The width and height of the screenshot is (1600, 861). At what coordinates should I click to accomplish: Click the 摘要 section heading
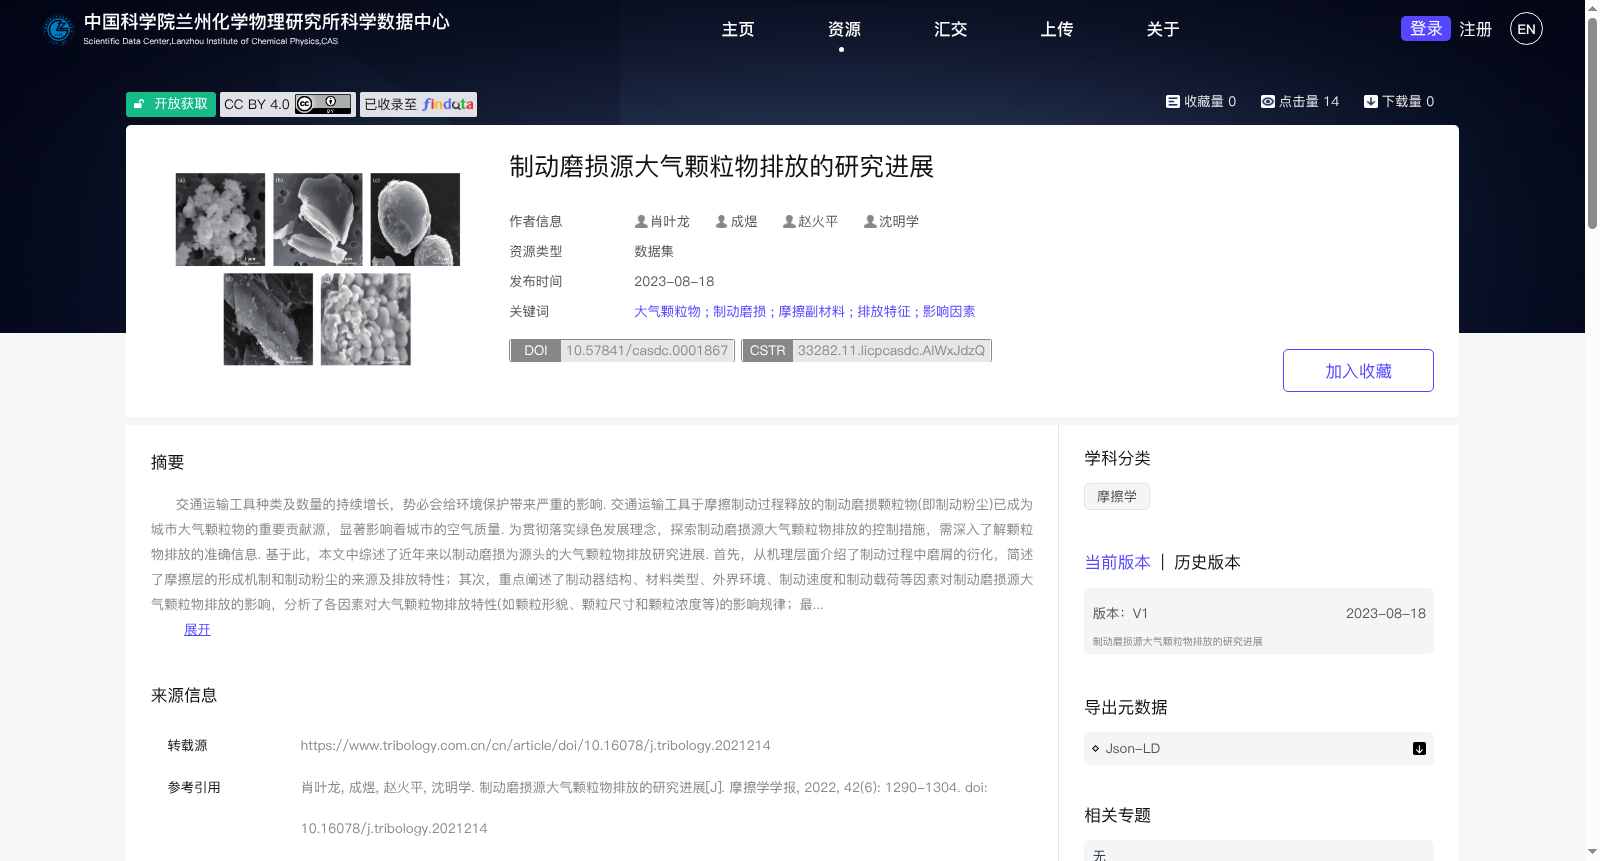click(167, 463)
